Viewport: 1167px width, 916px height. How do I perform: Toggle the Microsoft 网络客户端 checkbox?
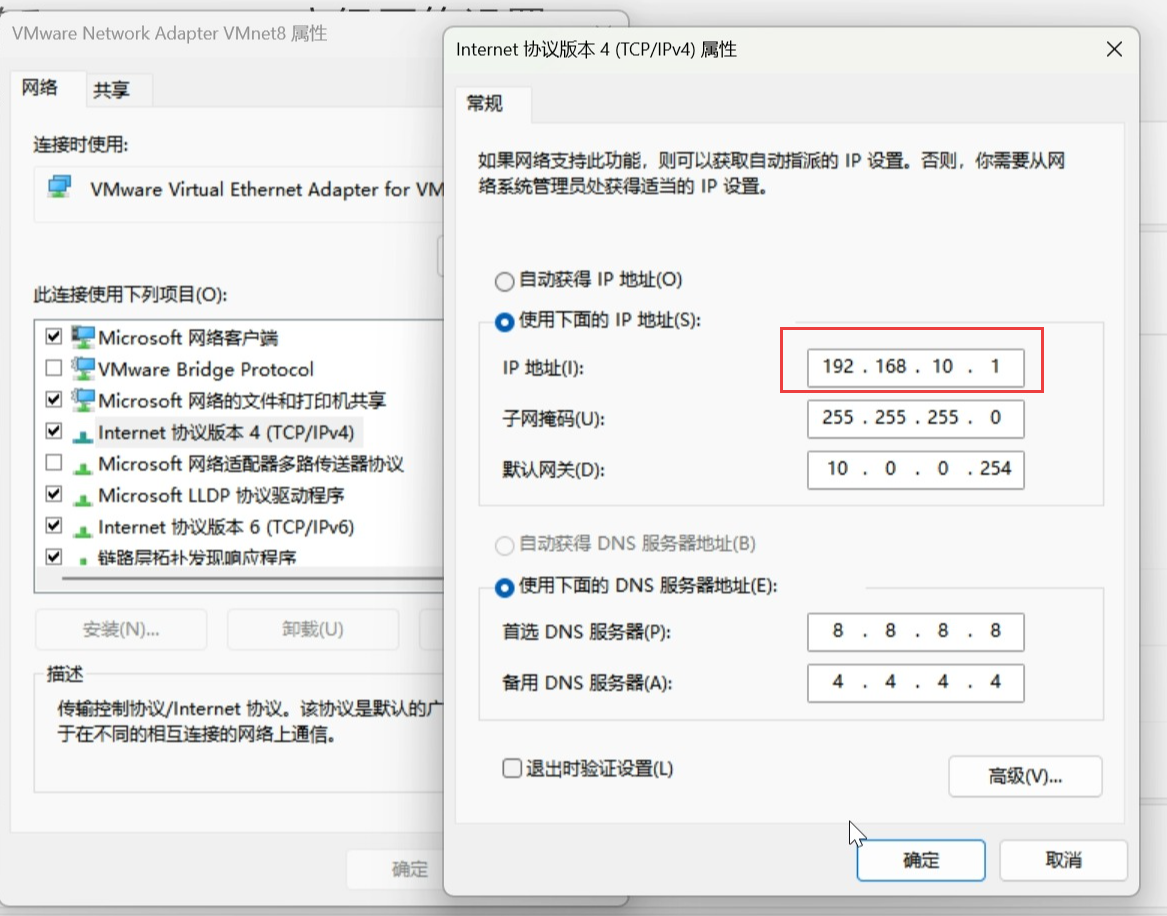(54, 336)
